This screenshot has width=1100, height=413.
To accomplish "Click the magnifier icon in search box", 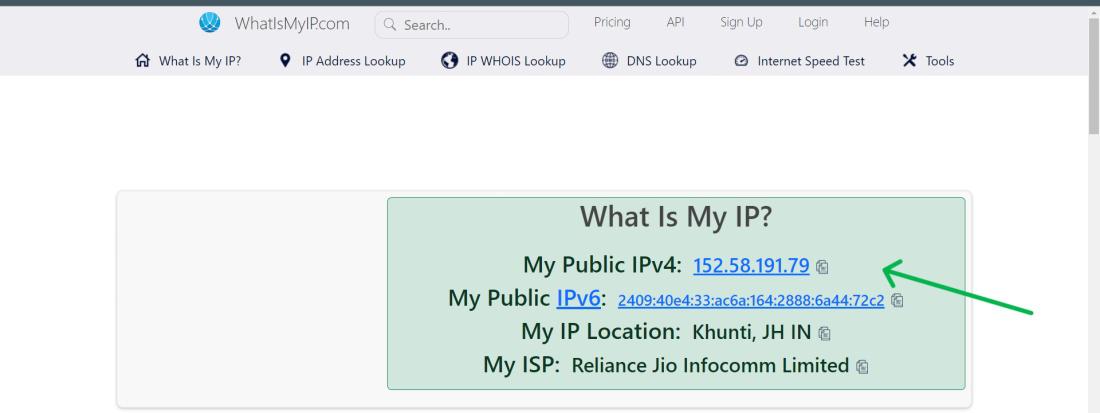I will click(x=391, y=25).
